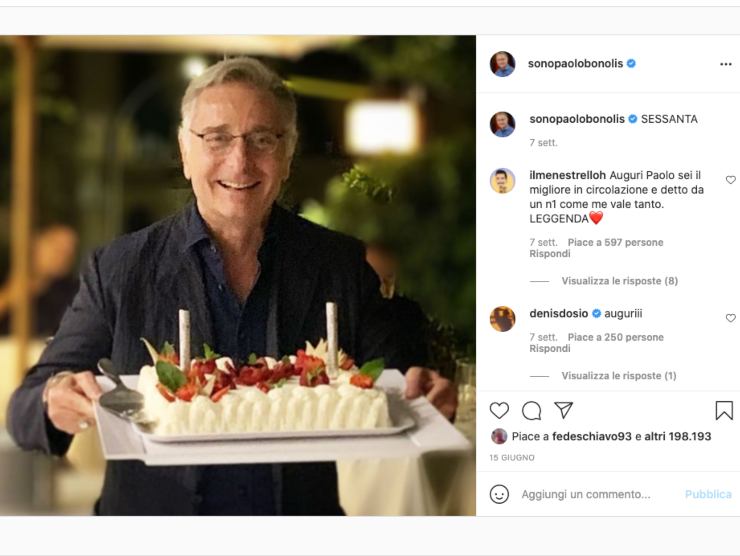Viewport: 740px width, 556px height.
Task: Save post with the bookmark icon
Action: (x=724, y=410)
